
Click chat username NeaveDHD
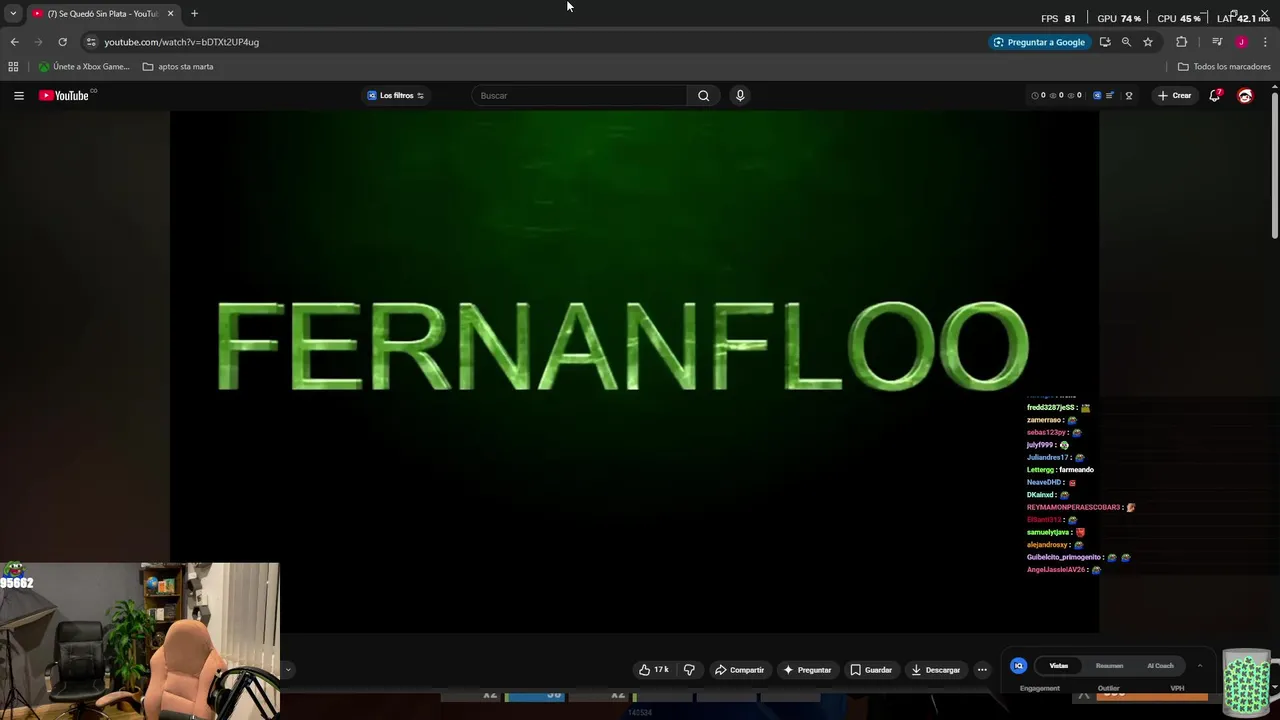(1043, 482)
